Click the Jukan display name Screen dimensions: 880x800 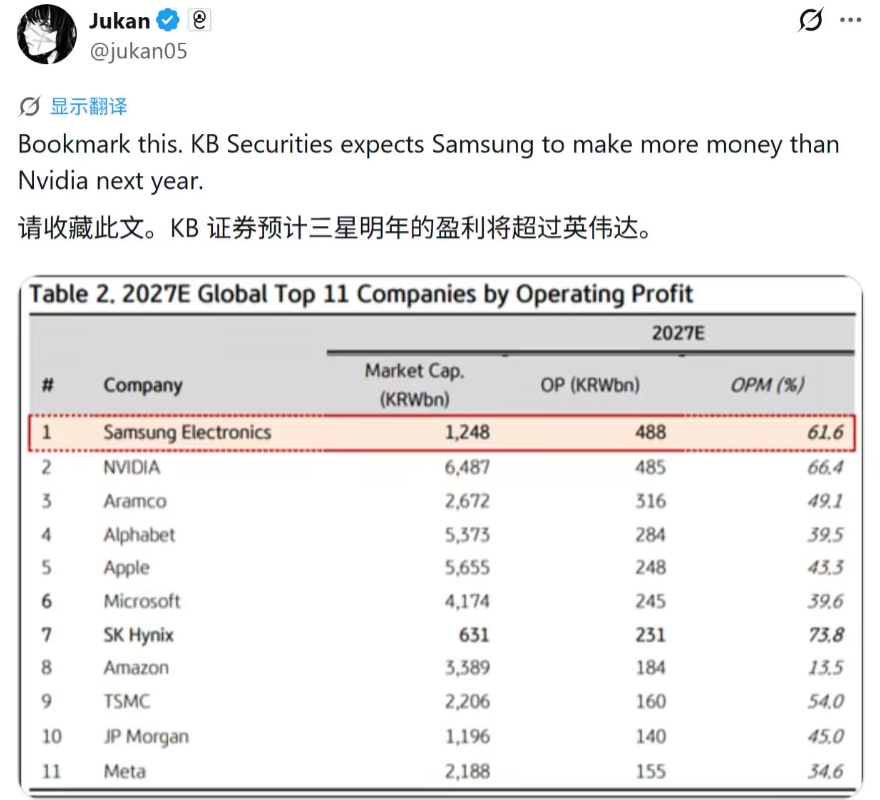click(x=121, y=21)
